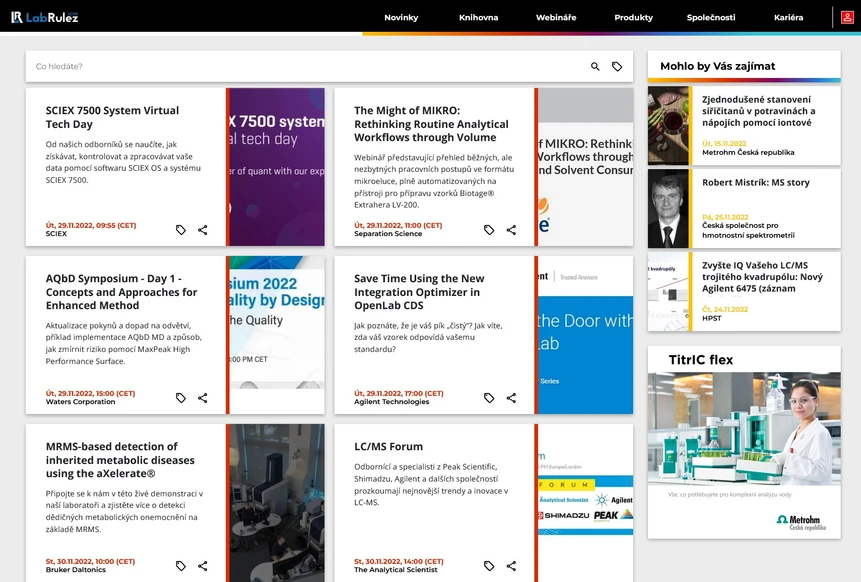Open the Společnosti menu
This screenshot has height=582, width=861.
[711, 18]
